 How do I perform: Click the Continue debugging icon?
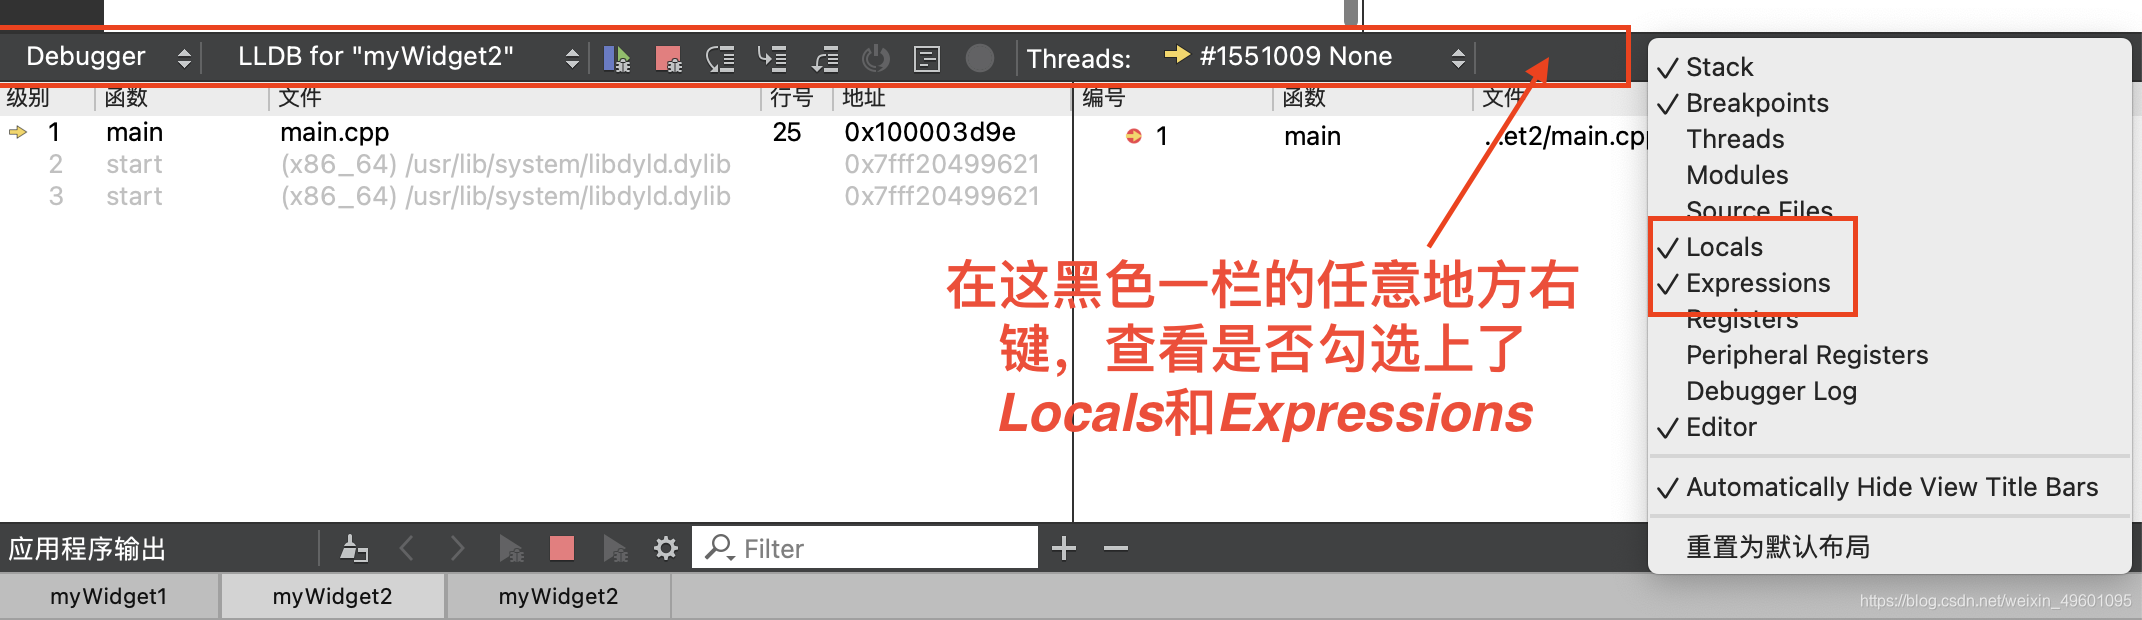click(x=617, y=58)
